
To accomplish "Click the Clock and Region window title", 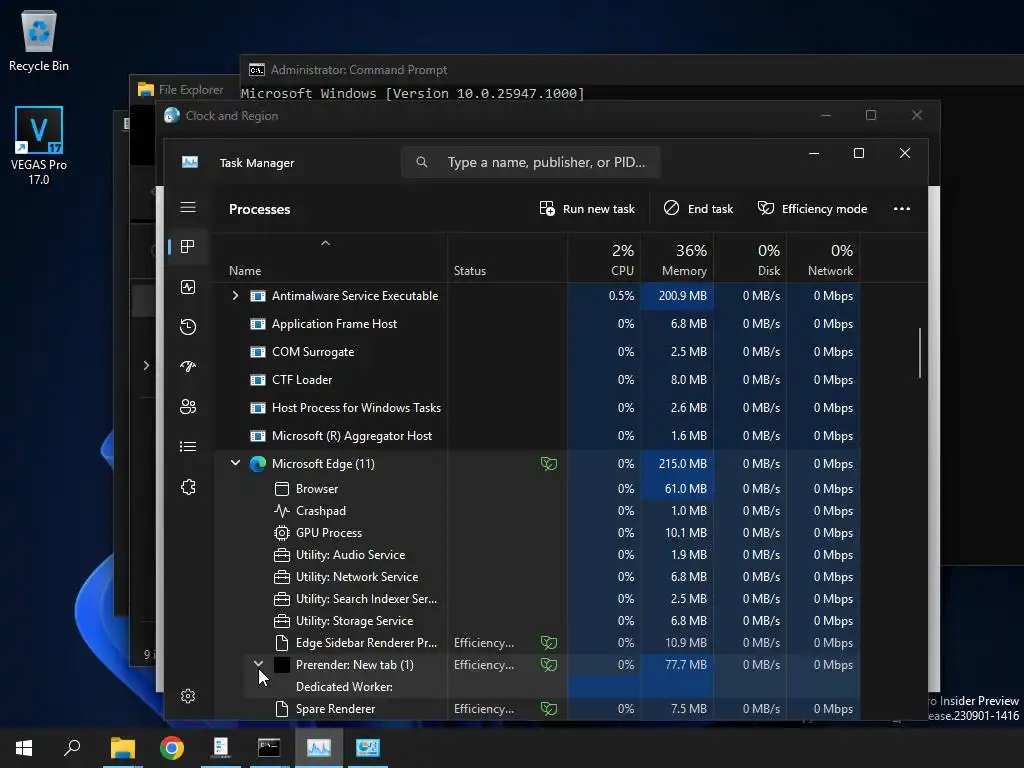I will tap(232, 116).
